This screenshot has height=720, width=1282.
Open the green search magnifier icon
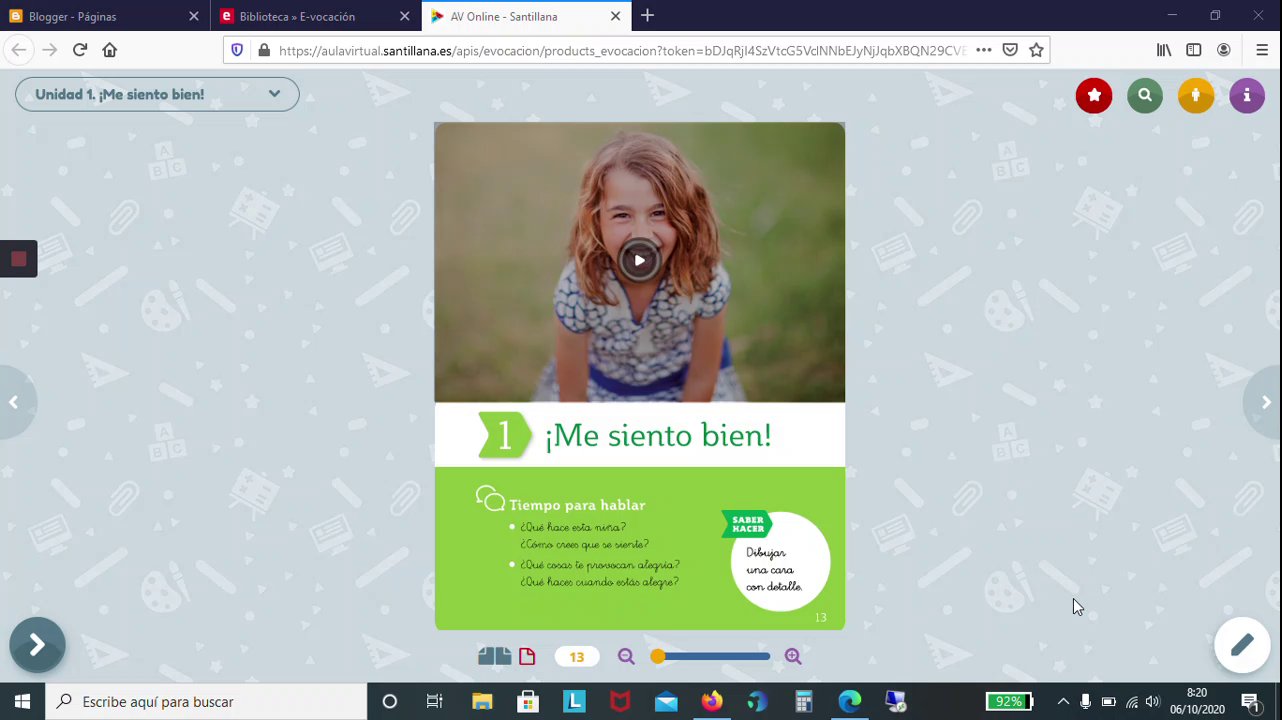point(1145,95)
